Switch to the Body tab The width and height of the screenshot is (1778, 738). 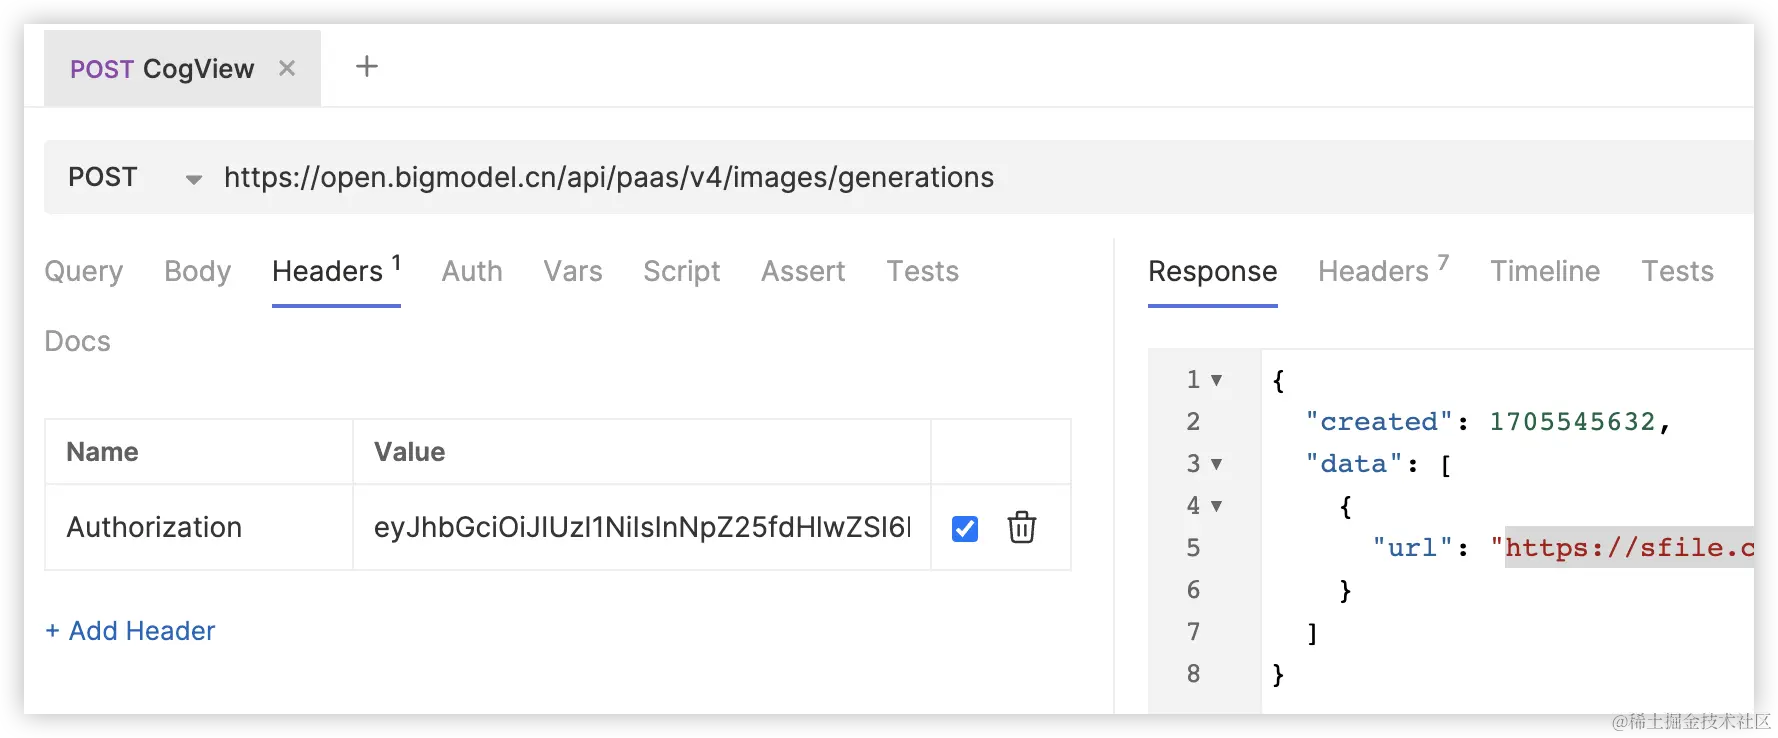pyautogui.click(x=197, y=271)
